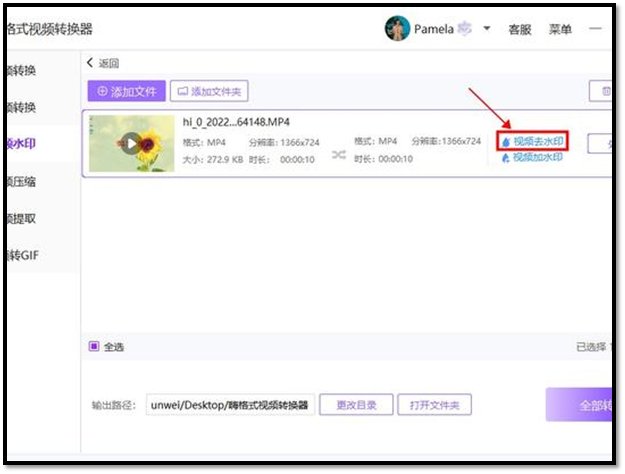
Task: Open 客服 customer service
Action: 519,29
